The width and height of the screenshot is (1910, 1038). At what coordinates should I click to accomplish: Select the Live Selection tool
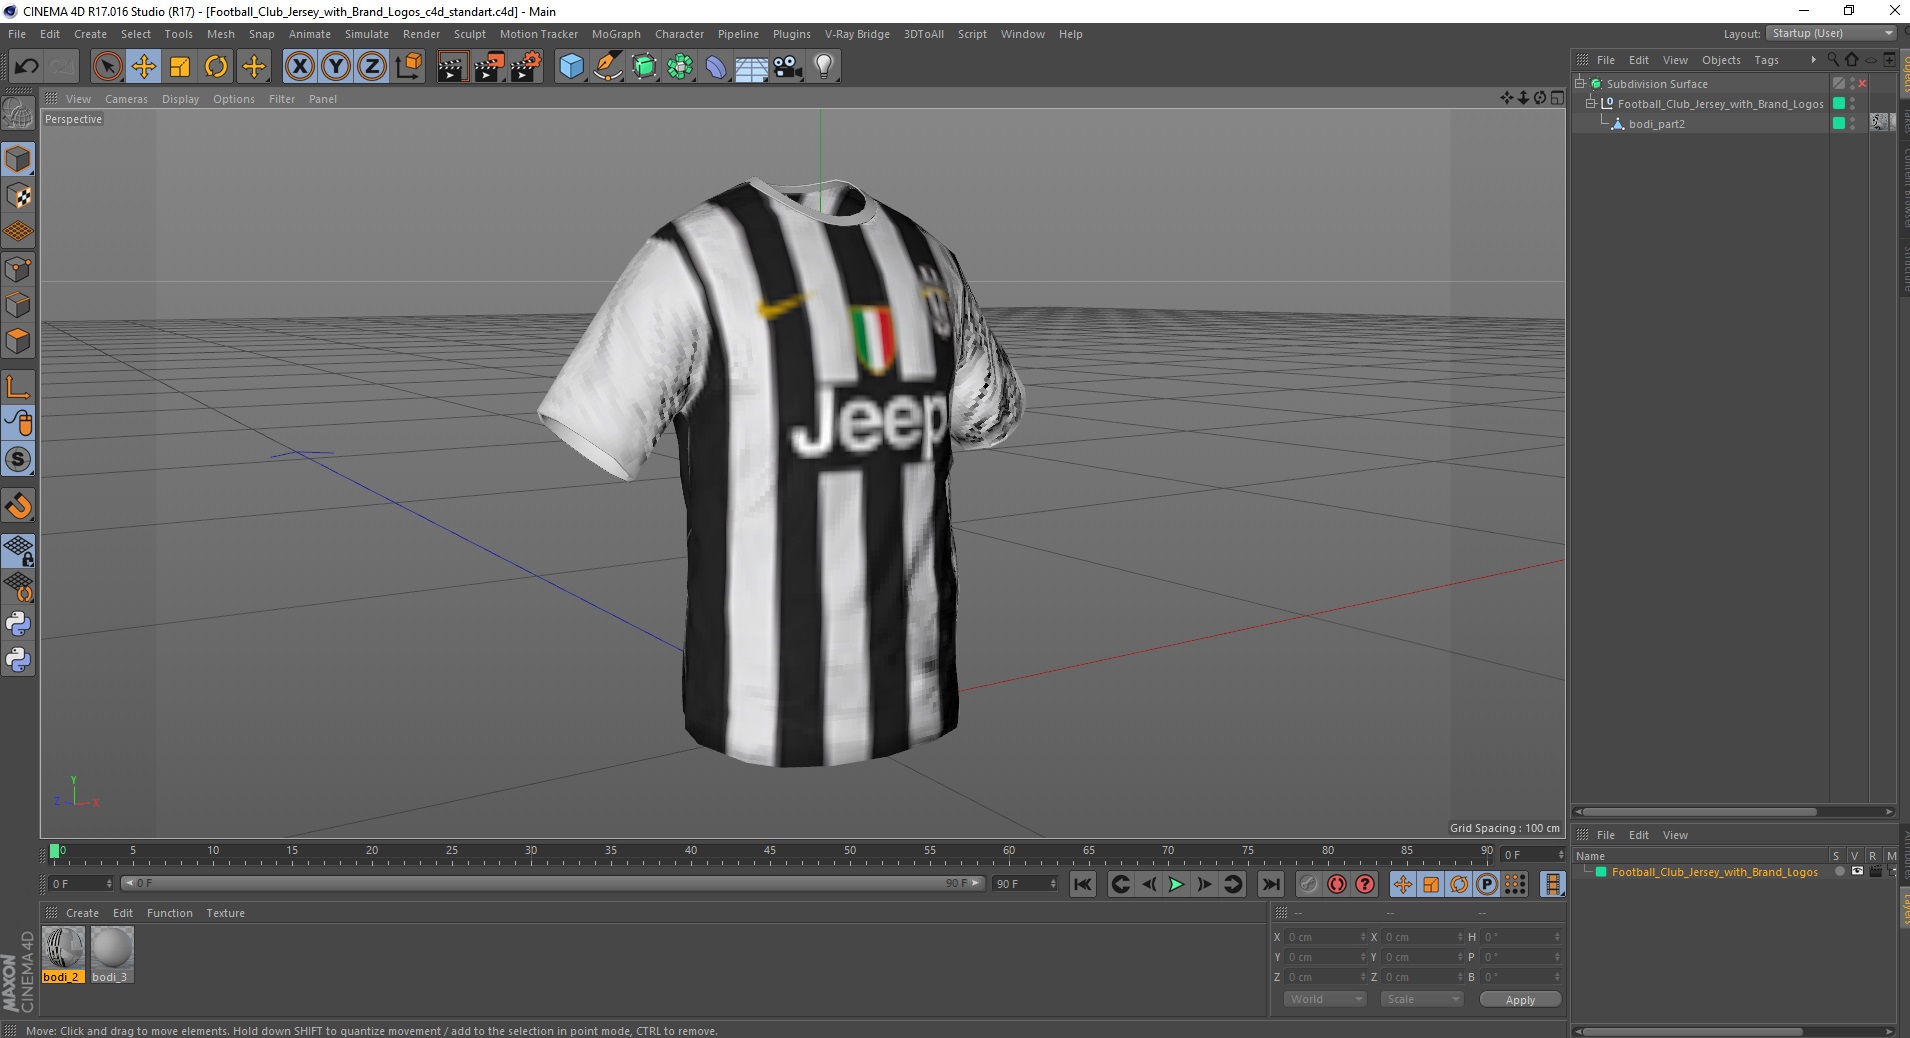tap(107, 67)
